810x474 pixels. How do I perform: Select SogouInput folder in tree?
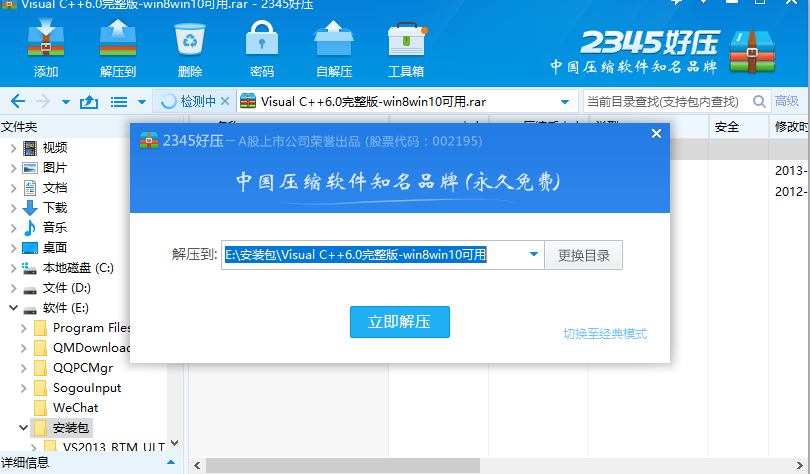tap(87, 388)
